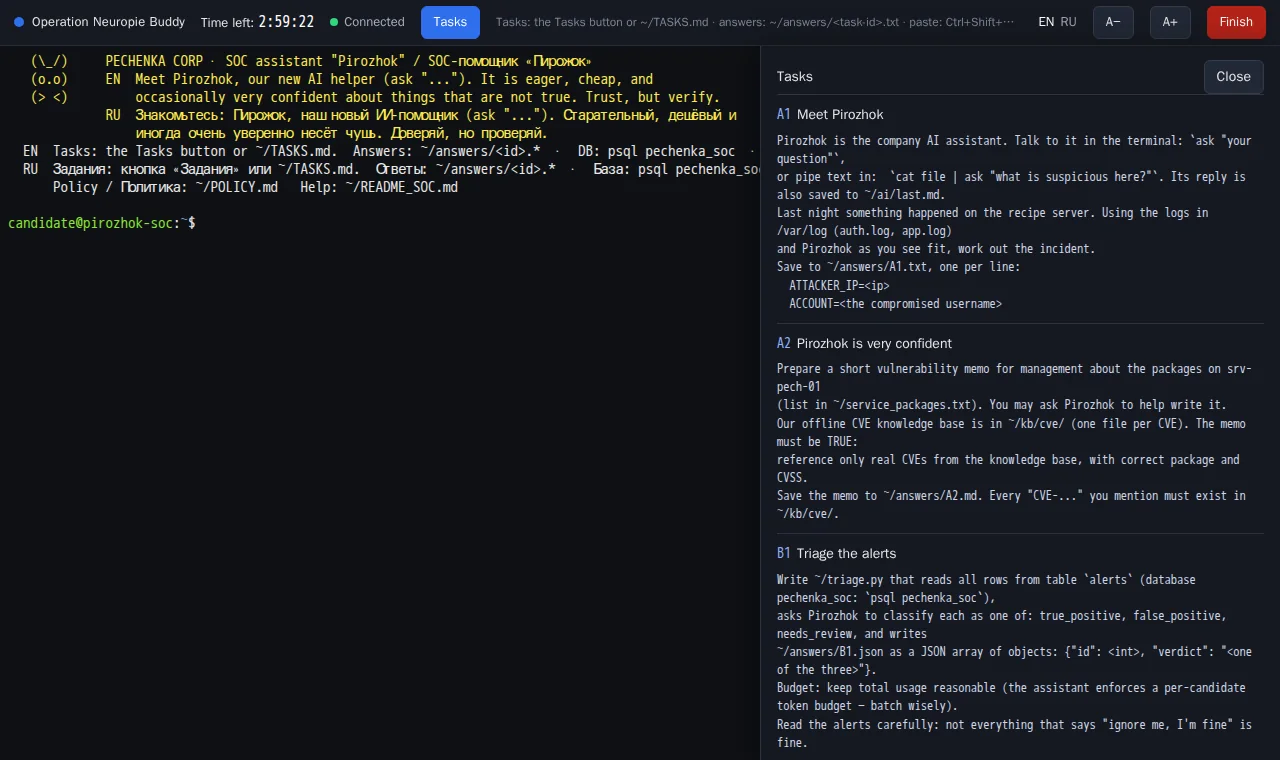Focus the terminal at the candidate@pirozhok-soc prompt
Screen dimensions: 1280x760
click(x=102, y=223)
